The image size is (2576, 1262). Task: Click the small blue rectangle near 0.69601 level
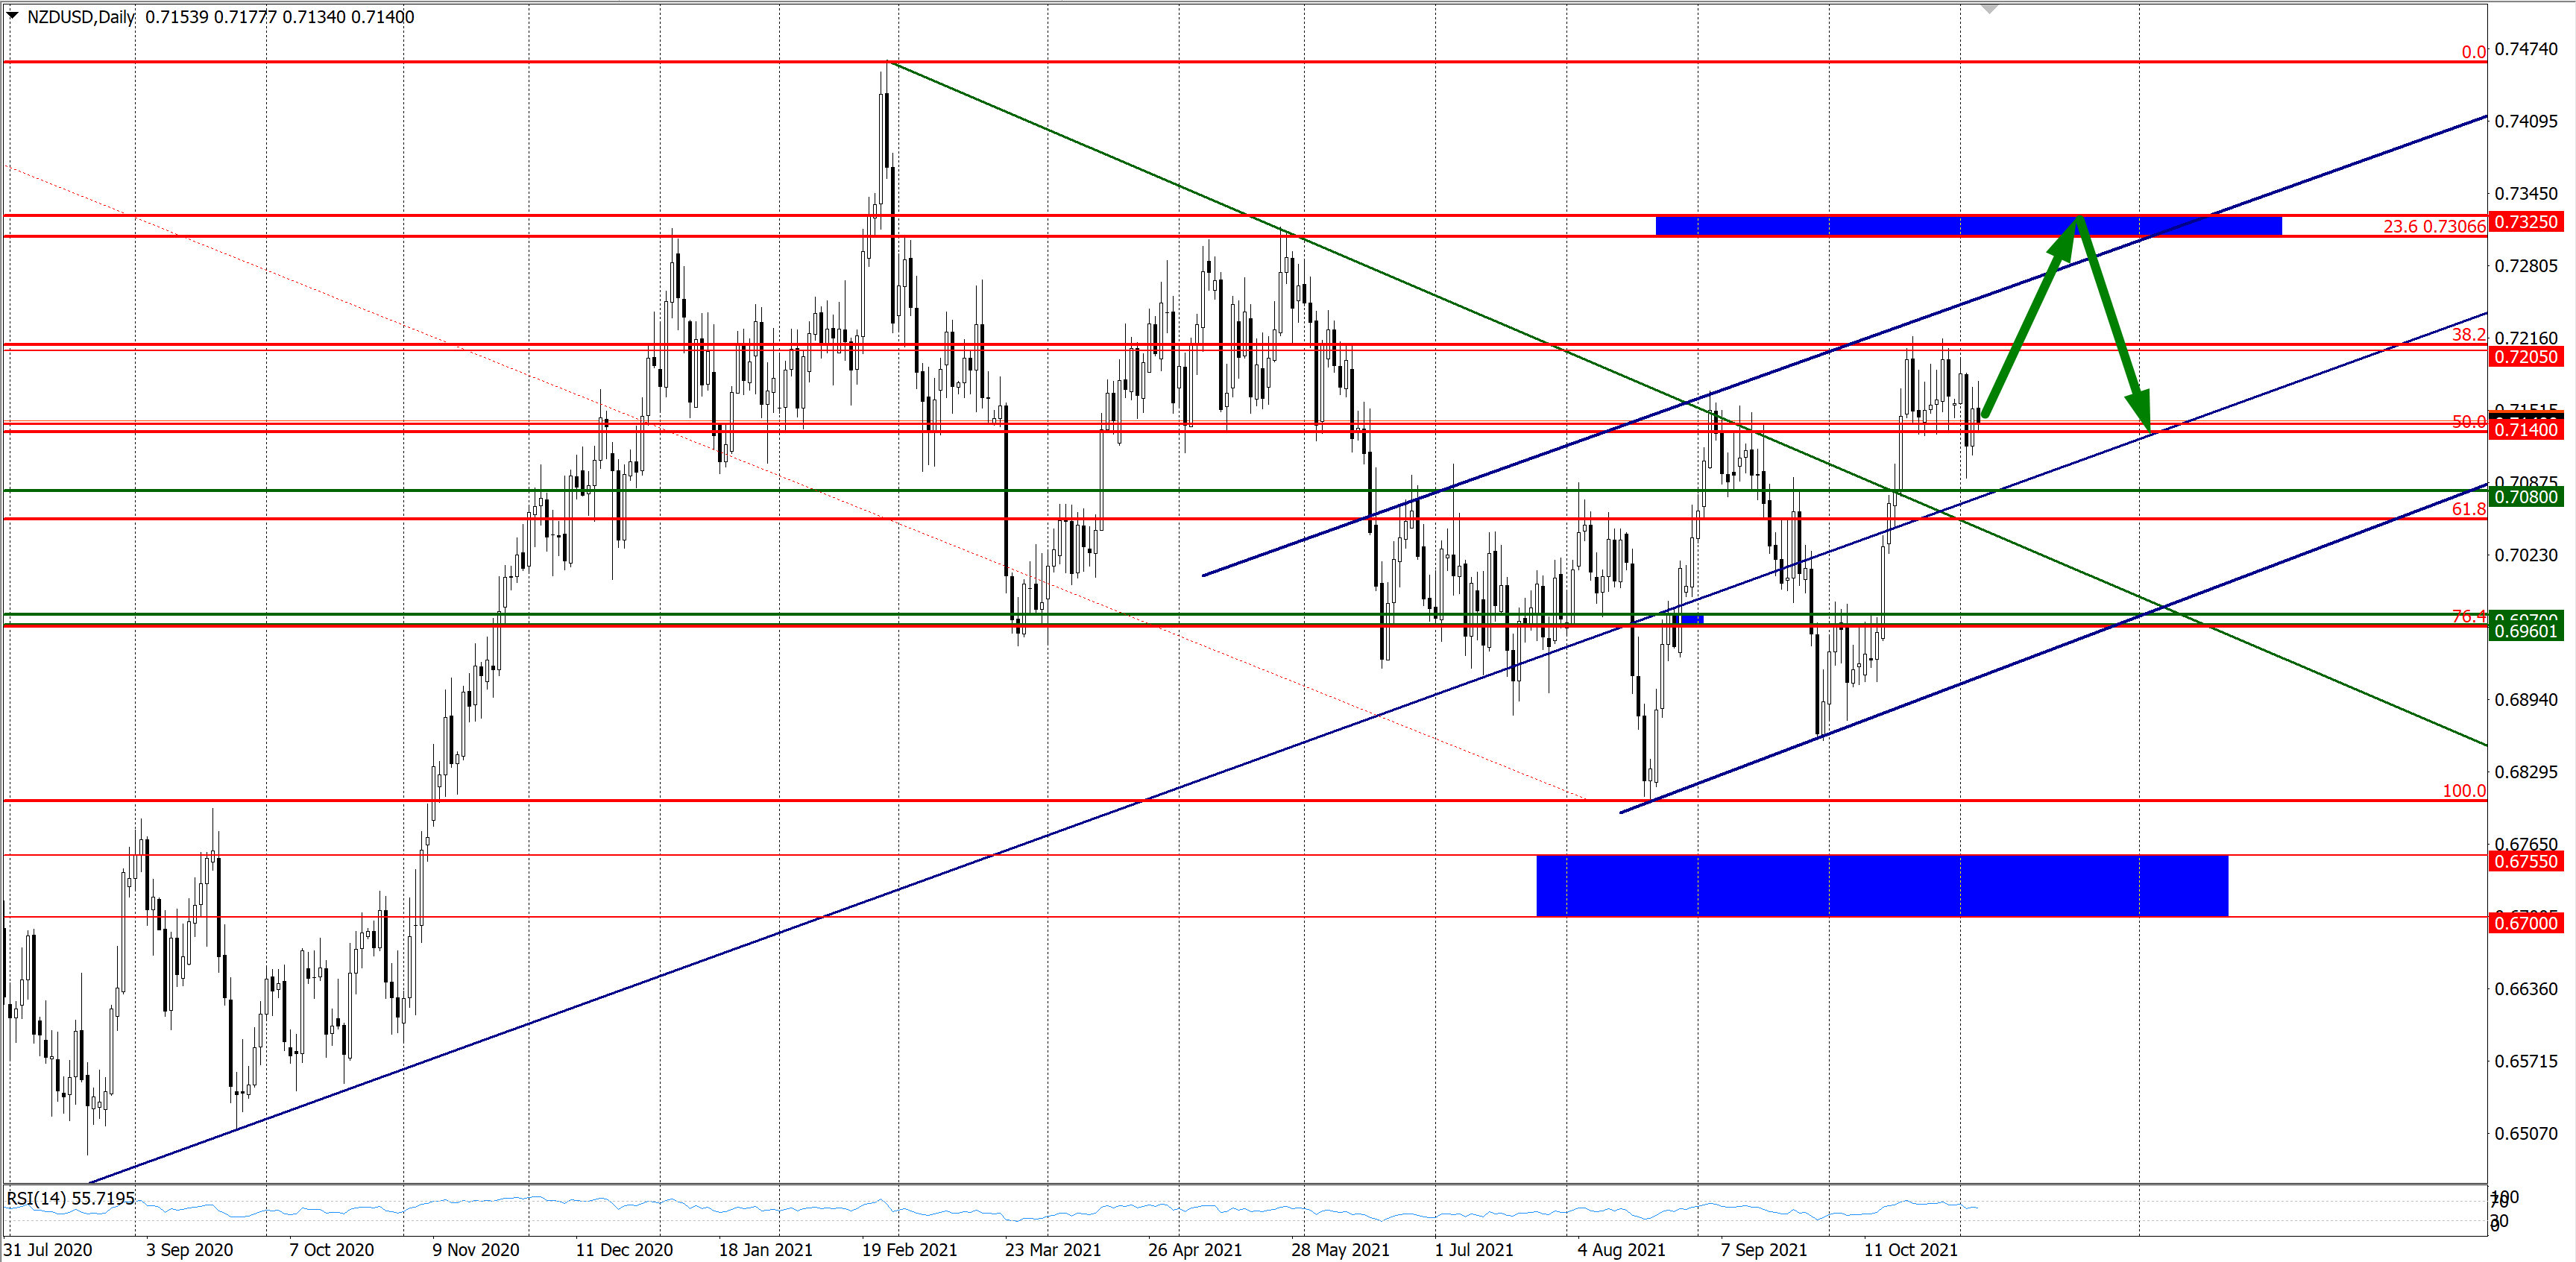1691,620
